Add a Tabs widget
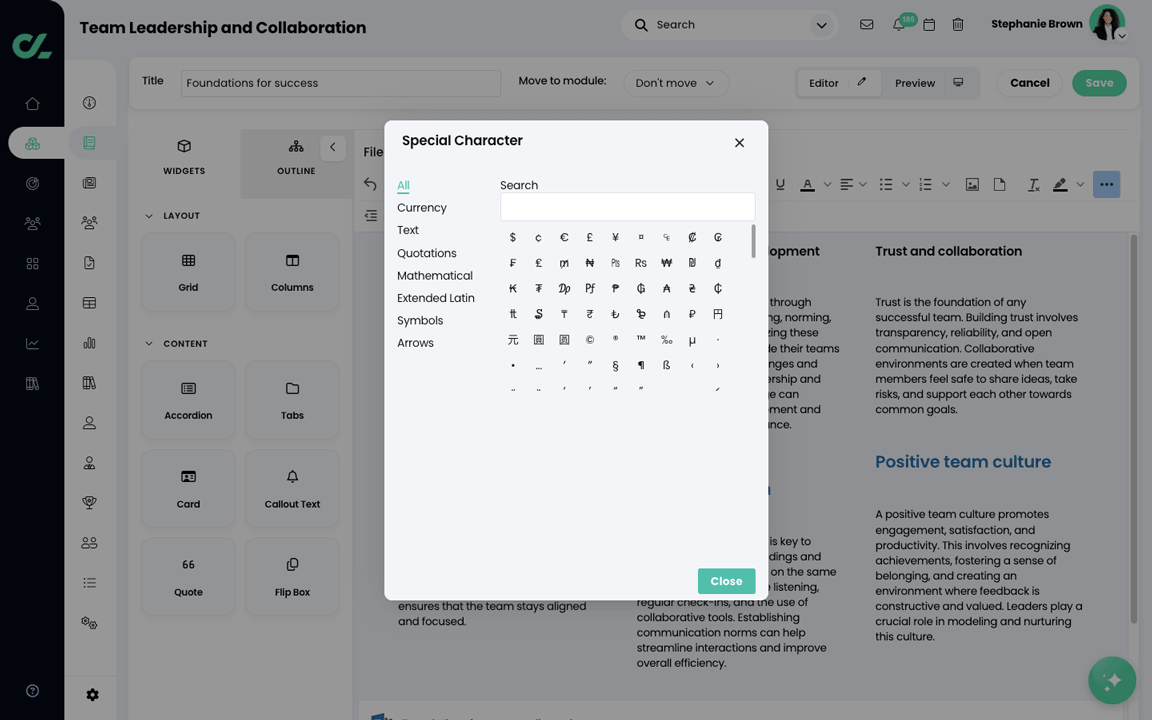 pos(292,400)
